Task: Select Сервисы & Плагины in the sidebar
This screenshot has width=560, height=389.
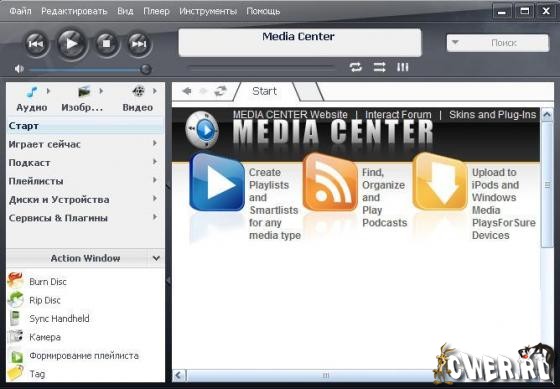Action: 85,218
